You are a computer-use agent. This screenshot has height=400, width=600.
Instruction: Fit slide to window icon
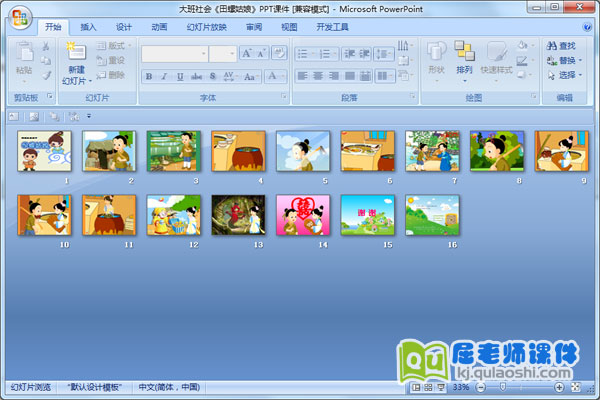pos(576,387)
